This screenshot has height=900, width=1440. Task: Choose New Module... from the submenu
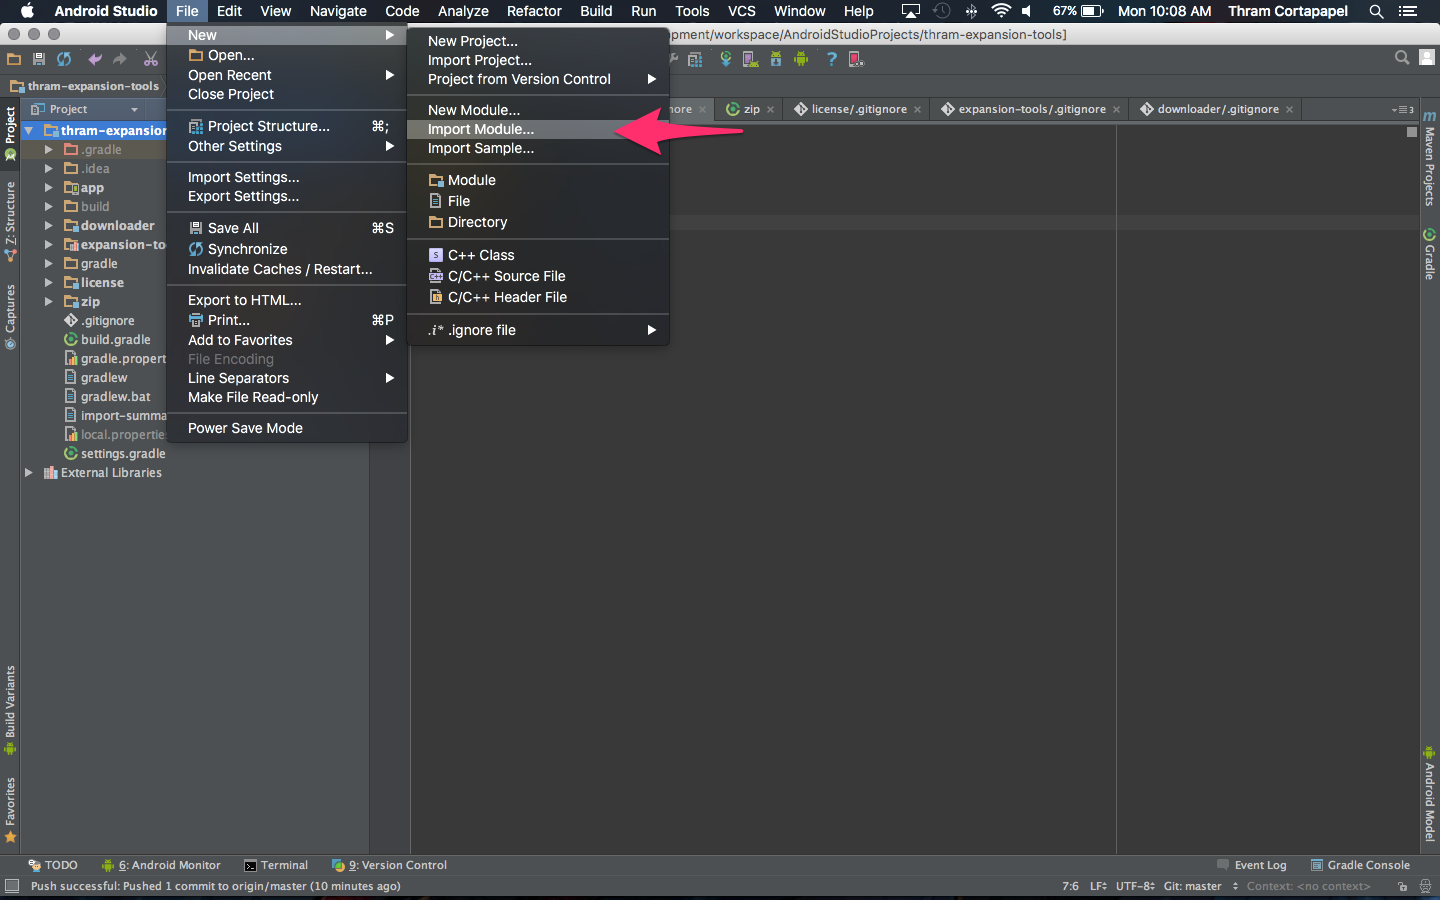pos(538,110)
